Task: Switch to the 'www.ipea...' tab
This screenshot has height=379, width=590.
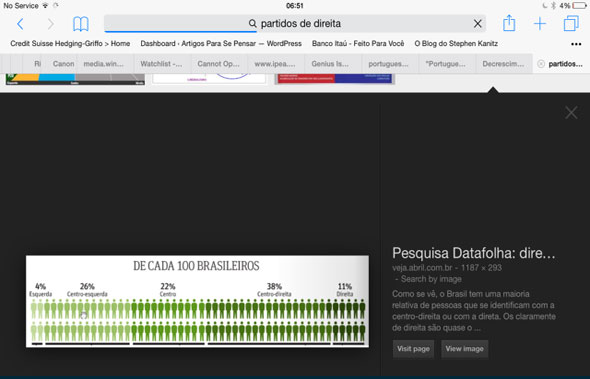Action: click(x=275, y=64)
